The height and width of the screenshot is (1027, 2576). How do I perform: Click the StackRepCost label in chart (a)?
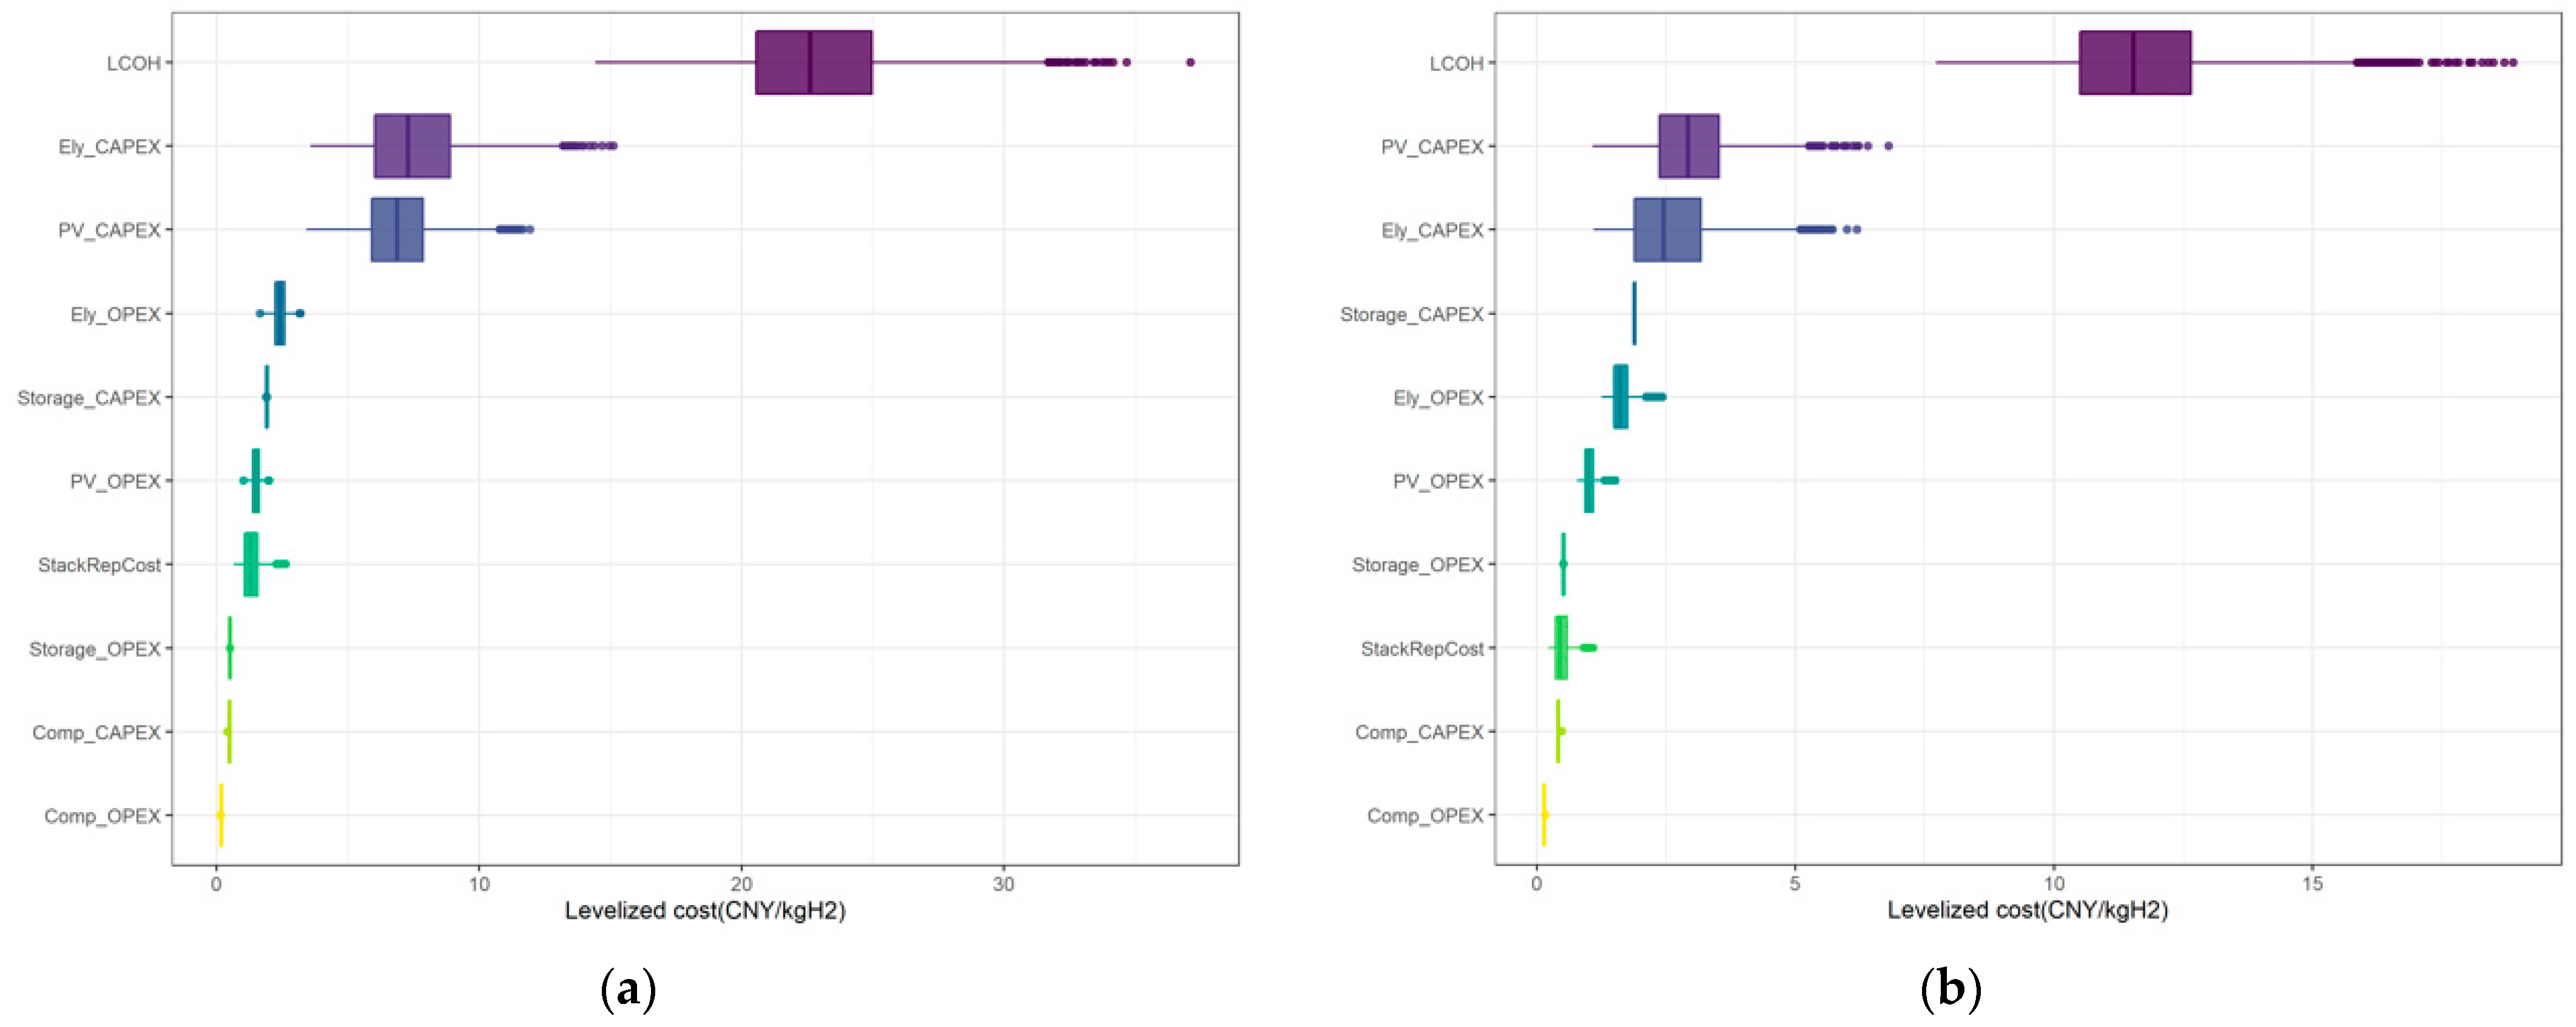point(99,565)
